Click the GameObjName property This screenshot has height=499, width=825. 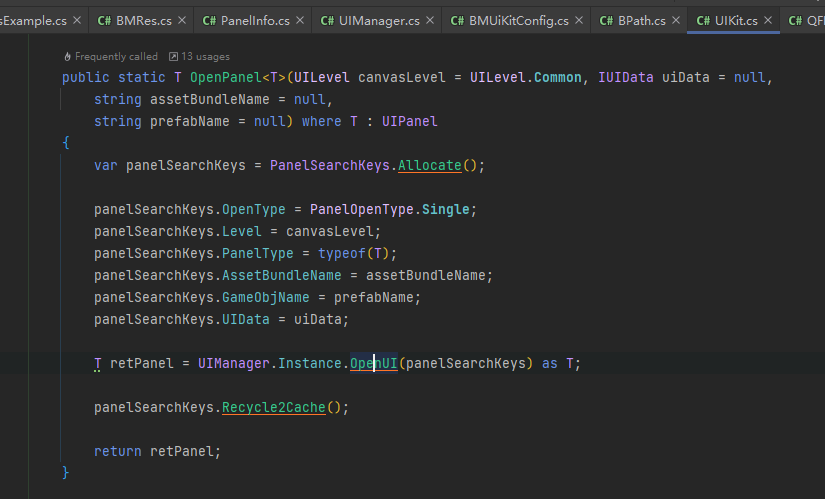pyautogui.click(x=266, y=297)
